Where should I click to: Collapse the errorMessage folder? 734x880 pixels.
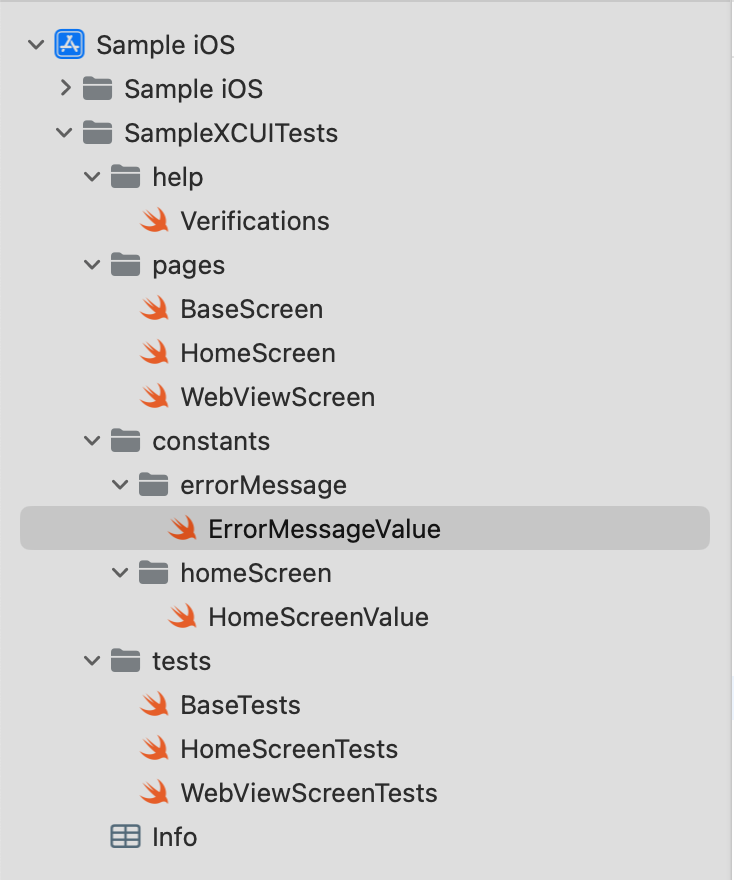coord(121,485)
